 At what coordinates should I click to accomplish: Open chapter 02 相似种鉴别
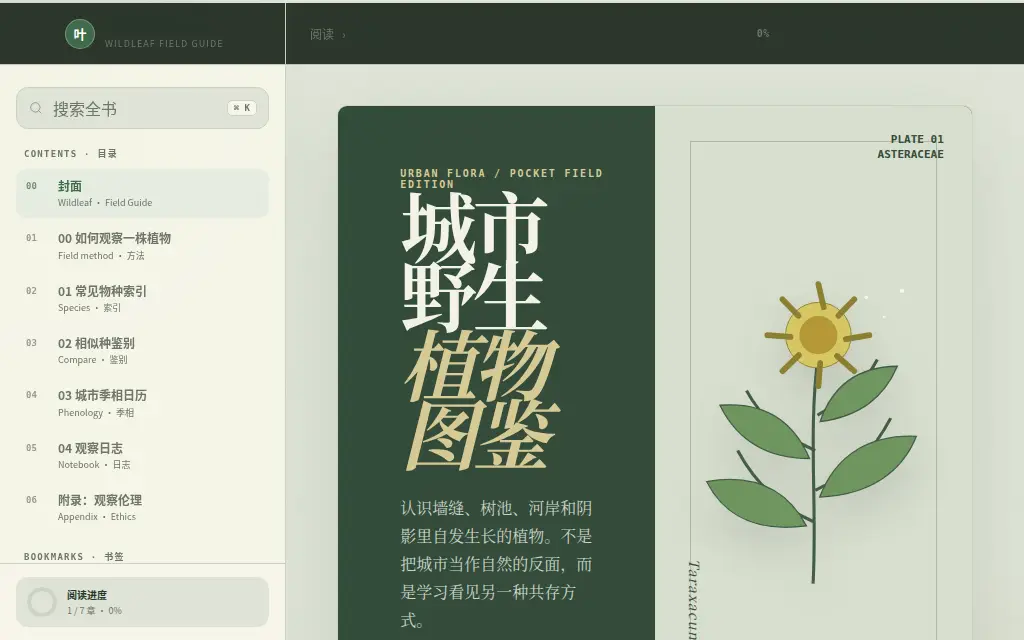pyautogui.click(x=142, y=351)
